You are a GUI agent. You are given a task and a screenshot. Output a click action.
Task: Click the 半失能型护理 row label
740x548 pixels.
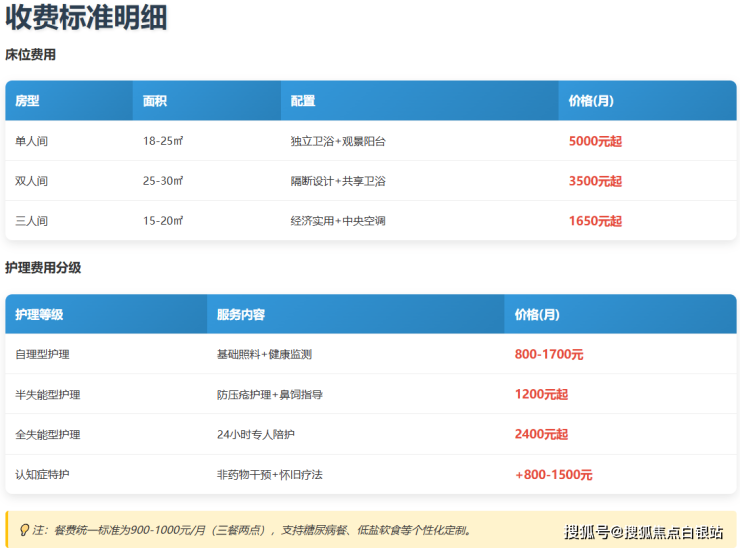click(x=47, y=395)
